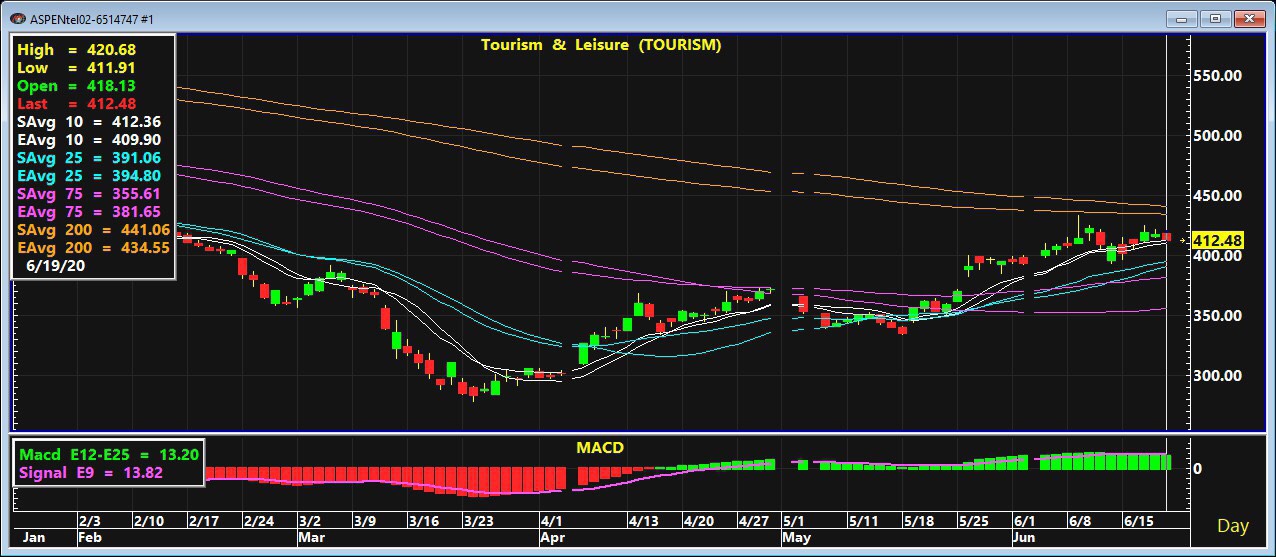Click the Open = 418.13 legend entry
The width and height of the screenshot is (1276, 557).
coord(77,85)
